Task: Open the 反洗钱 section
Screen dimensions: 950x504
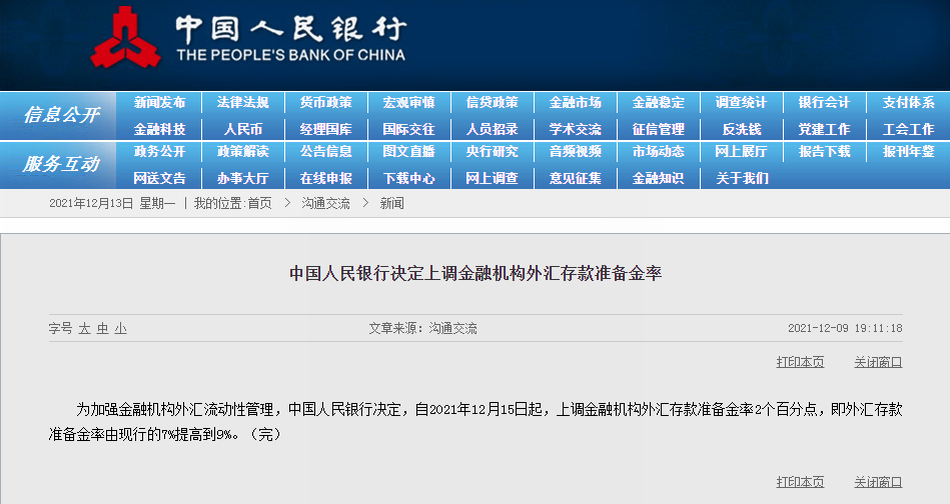Action: click(x=742, y=129)
